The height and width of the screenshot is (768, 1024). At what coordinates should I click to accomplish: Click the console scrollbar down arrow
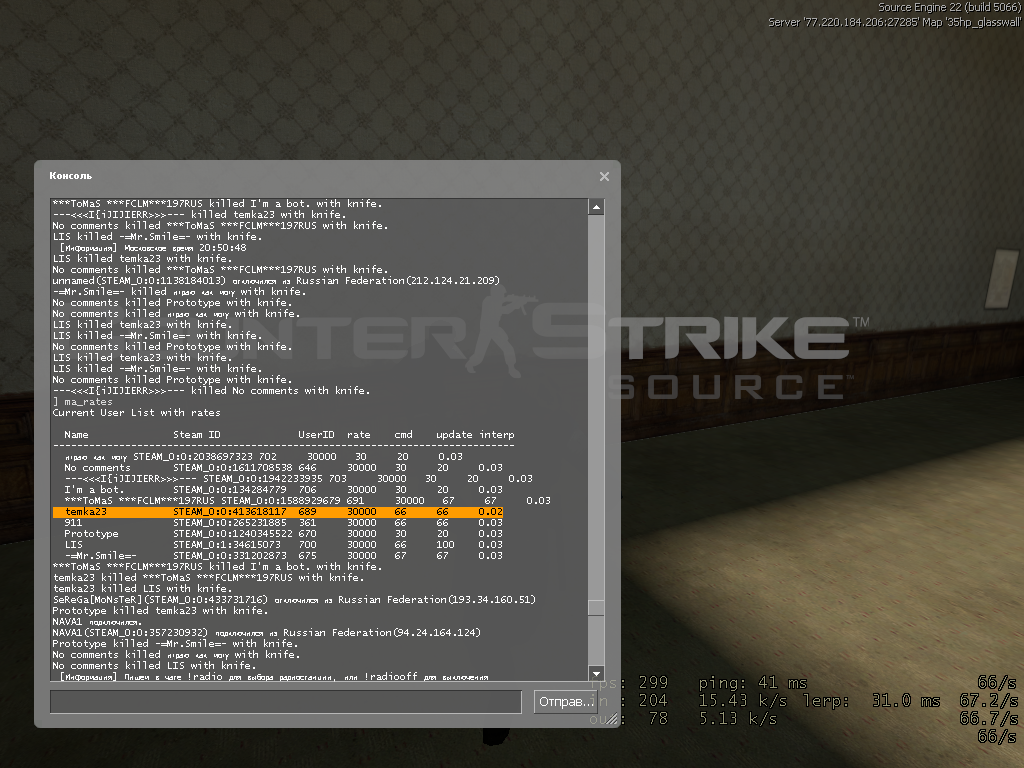596,673
